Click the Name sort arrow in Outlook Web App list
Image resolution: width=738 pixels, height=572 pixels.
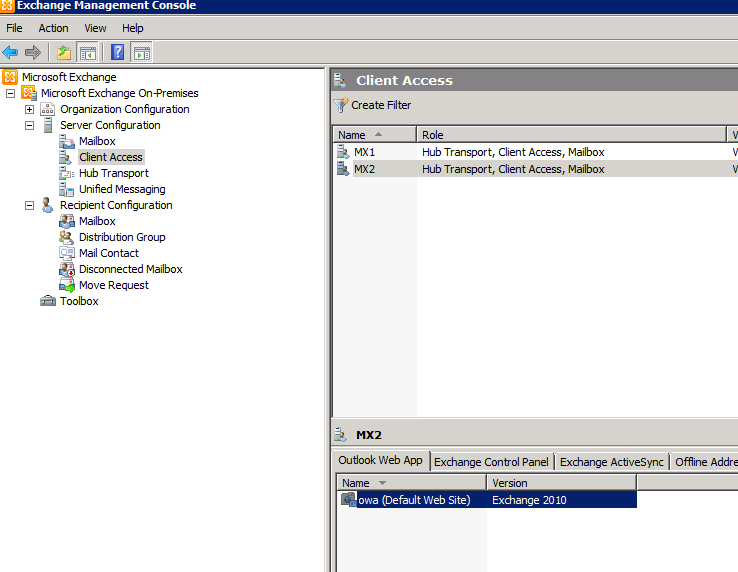382,483
